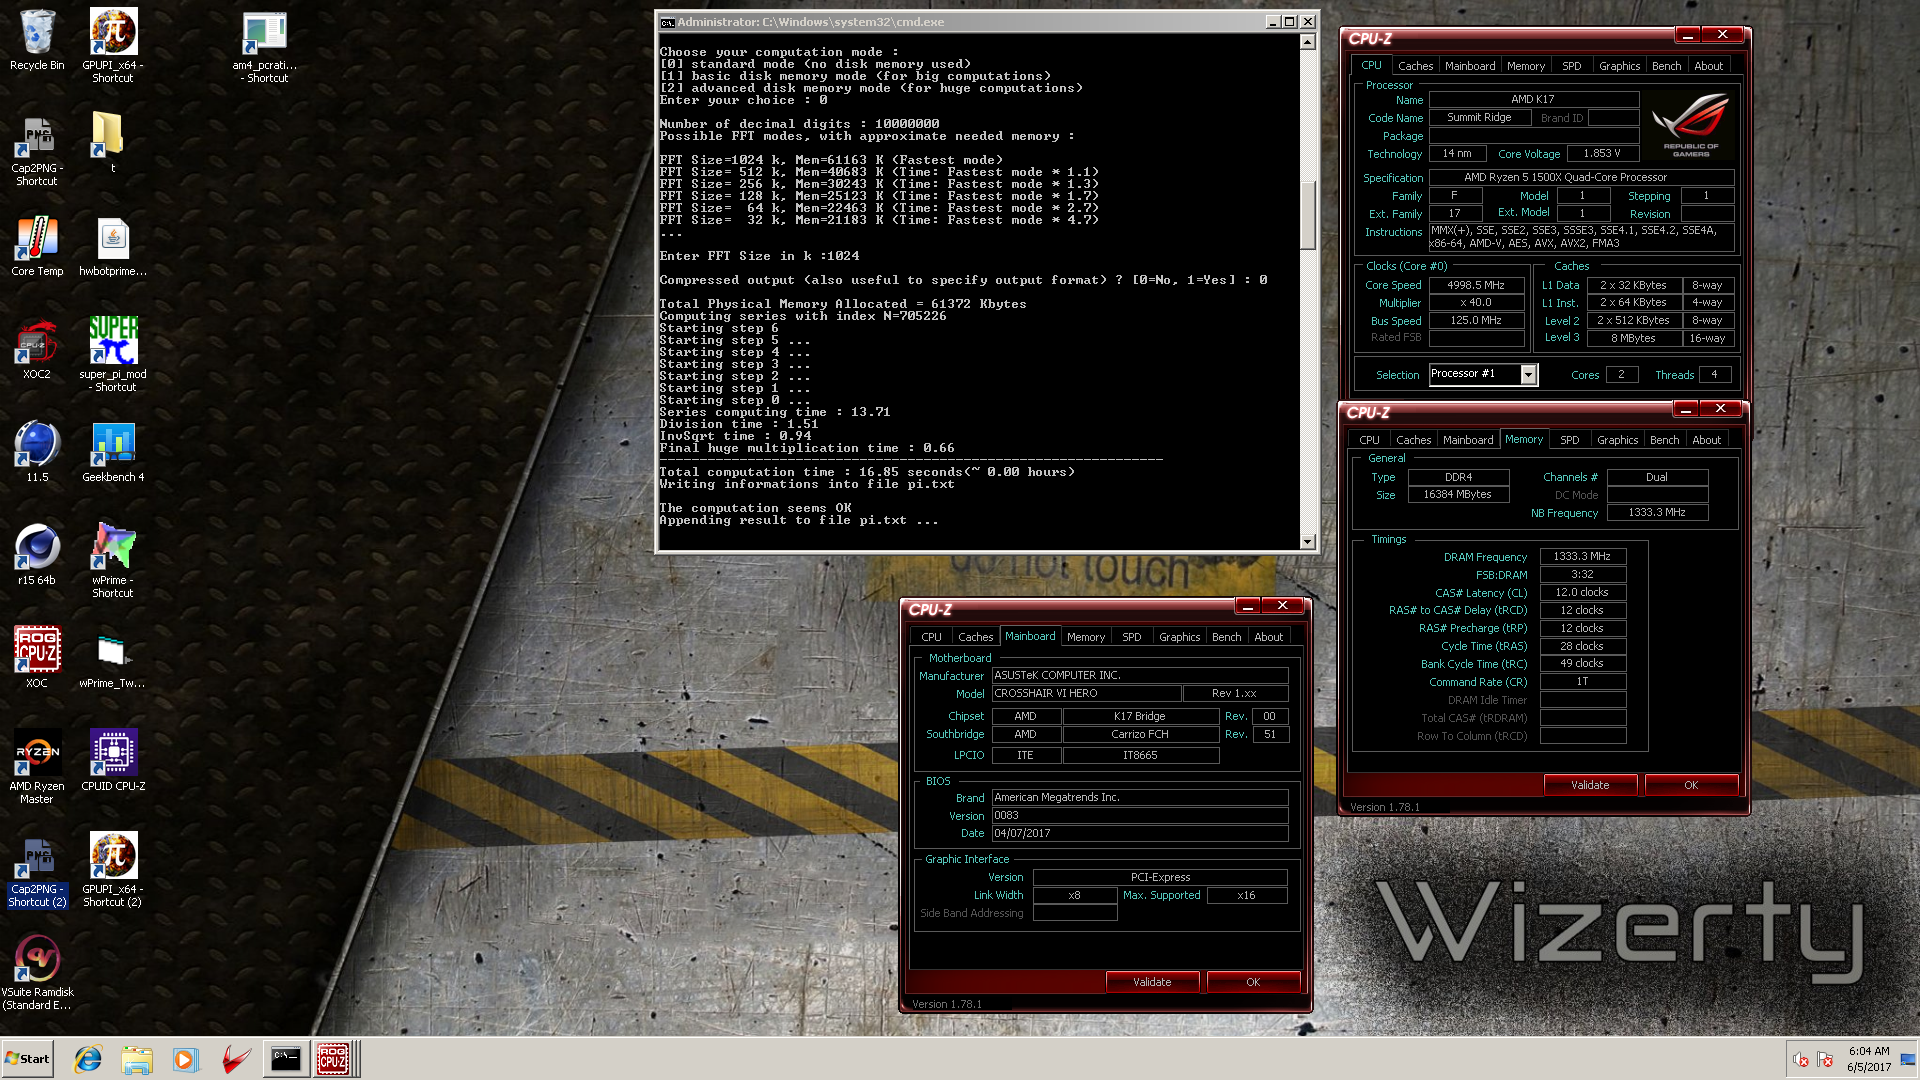Open Cap2PNG Shortcut desktop icon
This screenshot has height=1080, width=1920.
[37, 150]
